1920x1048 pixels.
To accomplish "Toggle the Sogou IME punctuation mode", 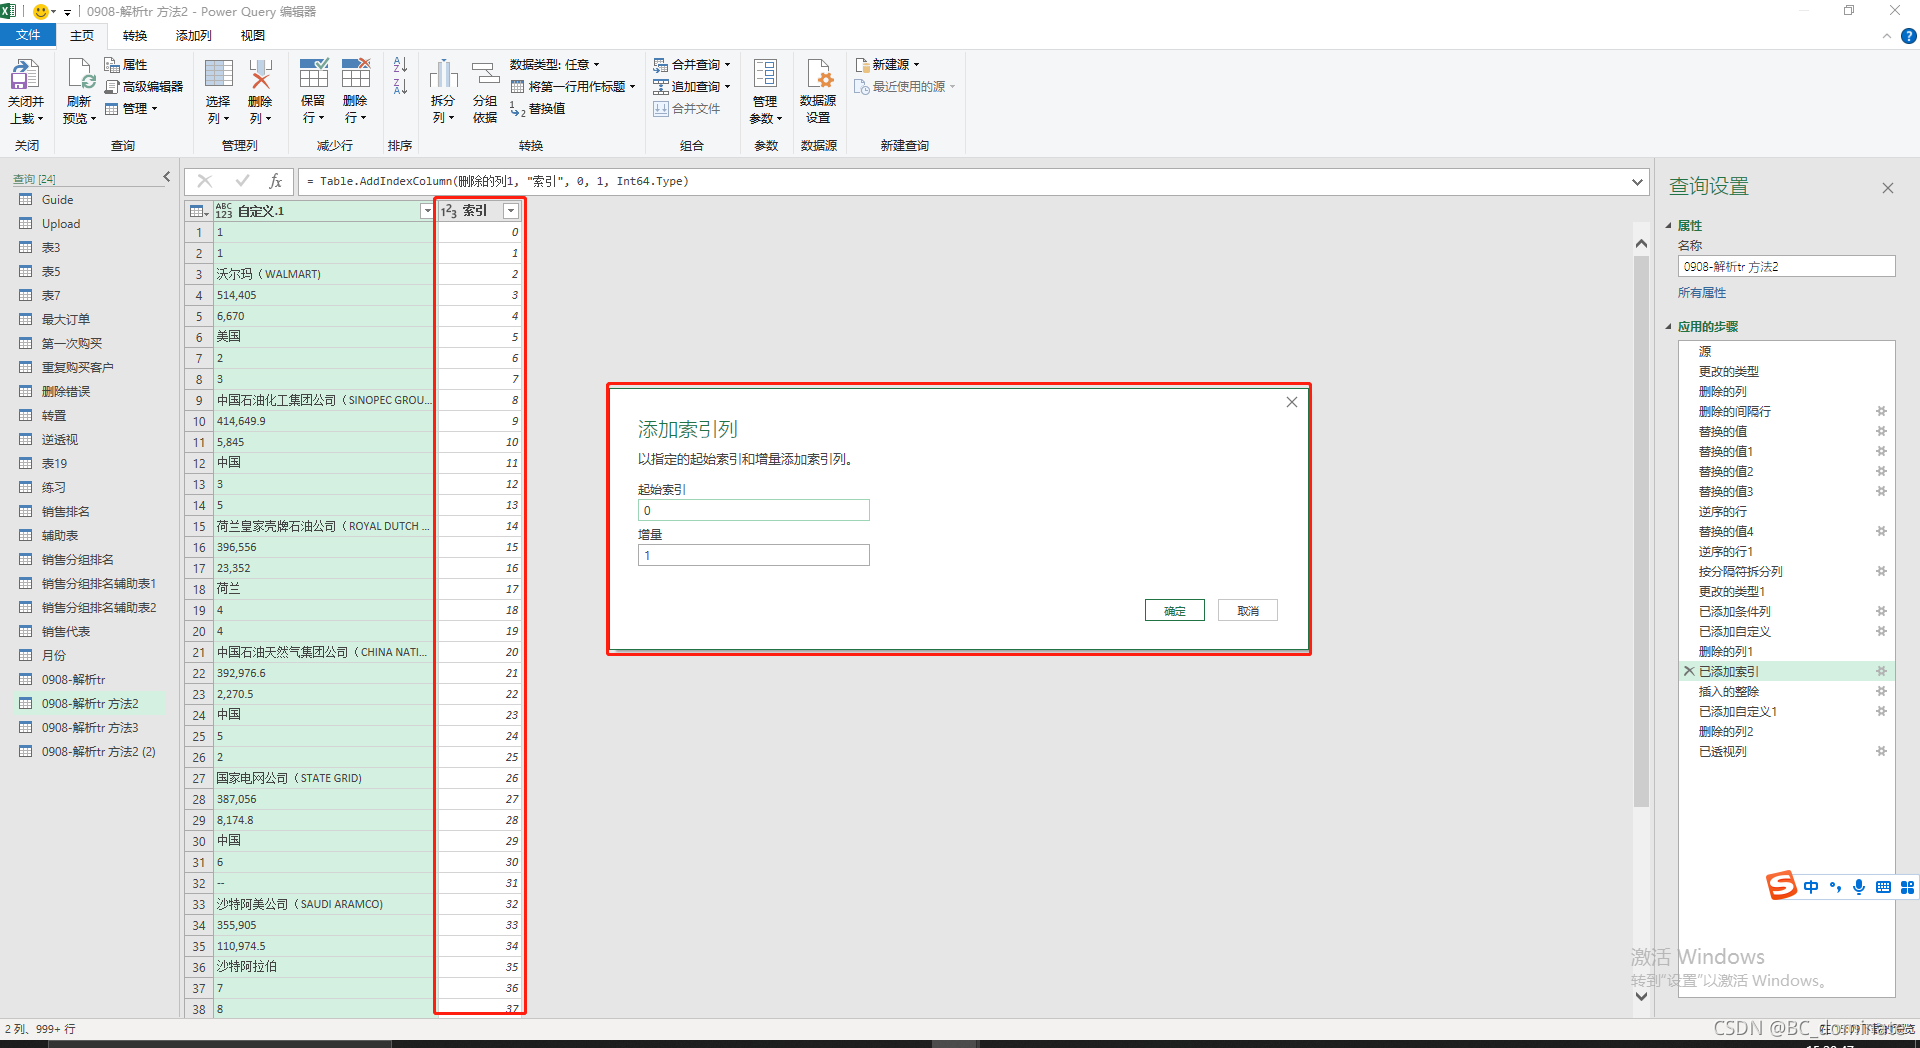I will coord(1835,887).
